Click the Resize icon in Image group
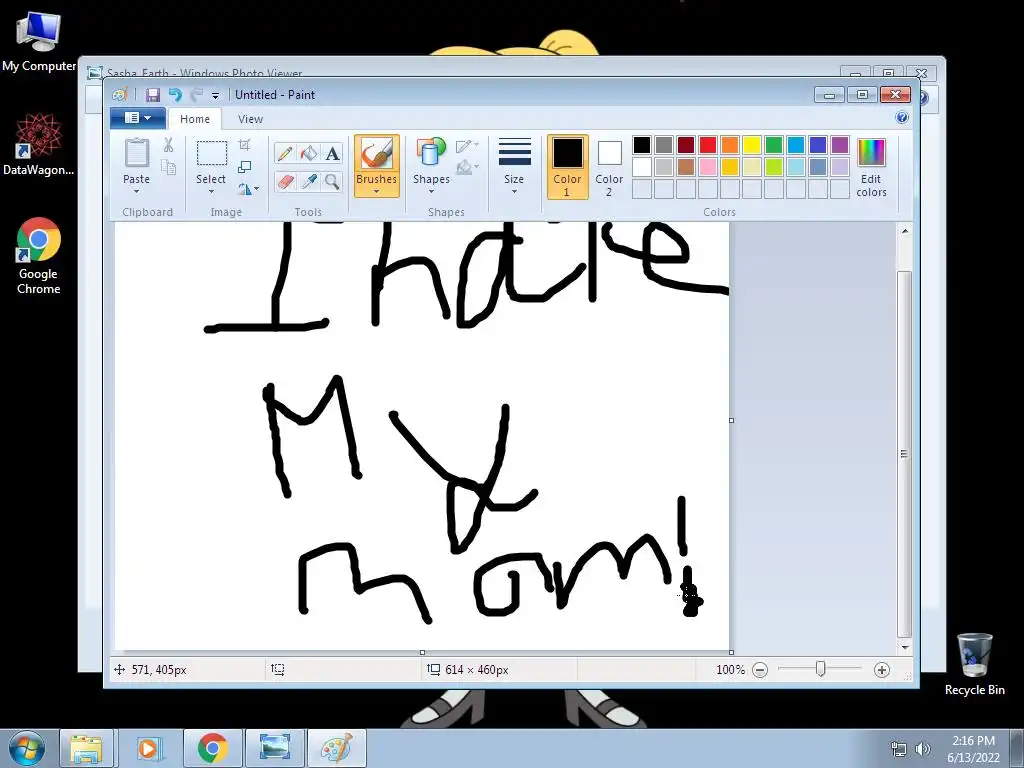Viewport: 1024px width, 768px height. pos(244,167)
